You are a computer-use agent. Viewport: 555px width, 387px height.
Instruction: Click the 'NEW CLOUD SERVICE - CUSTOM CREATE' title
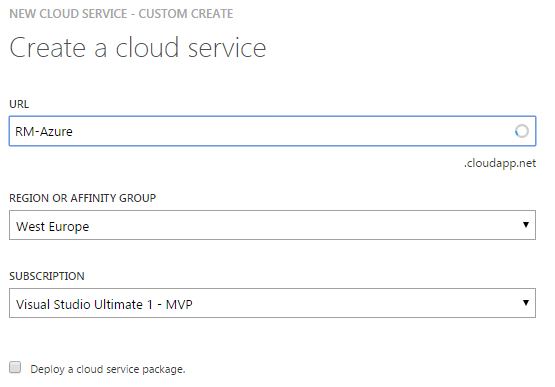click(x=121, y=14)
